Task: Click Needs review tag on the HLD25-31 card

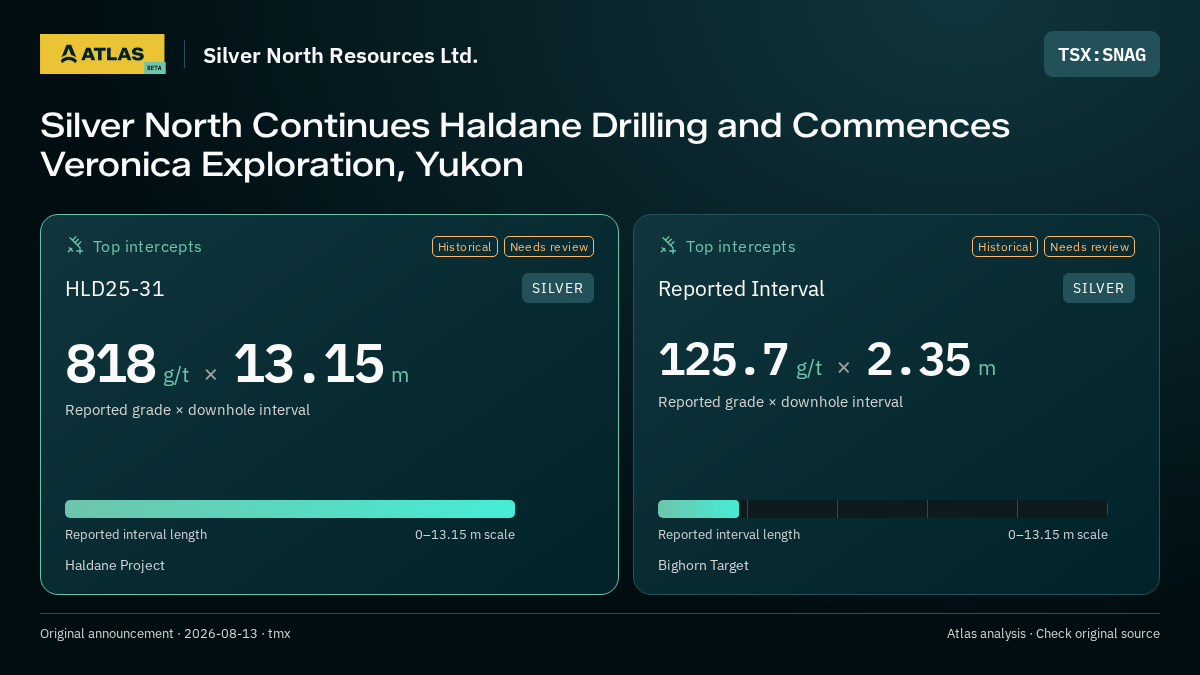Action: pos(549,247)
